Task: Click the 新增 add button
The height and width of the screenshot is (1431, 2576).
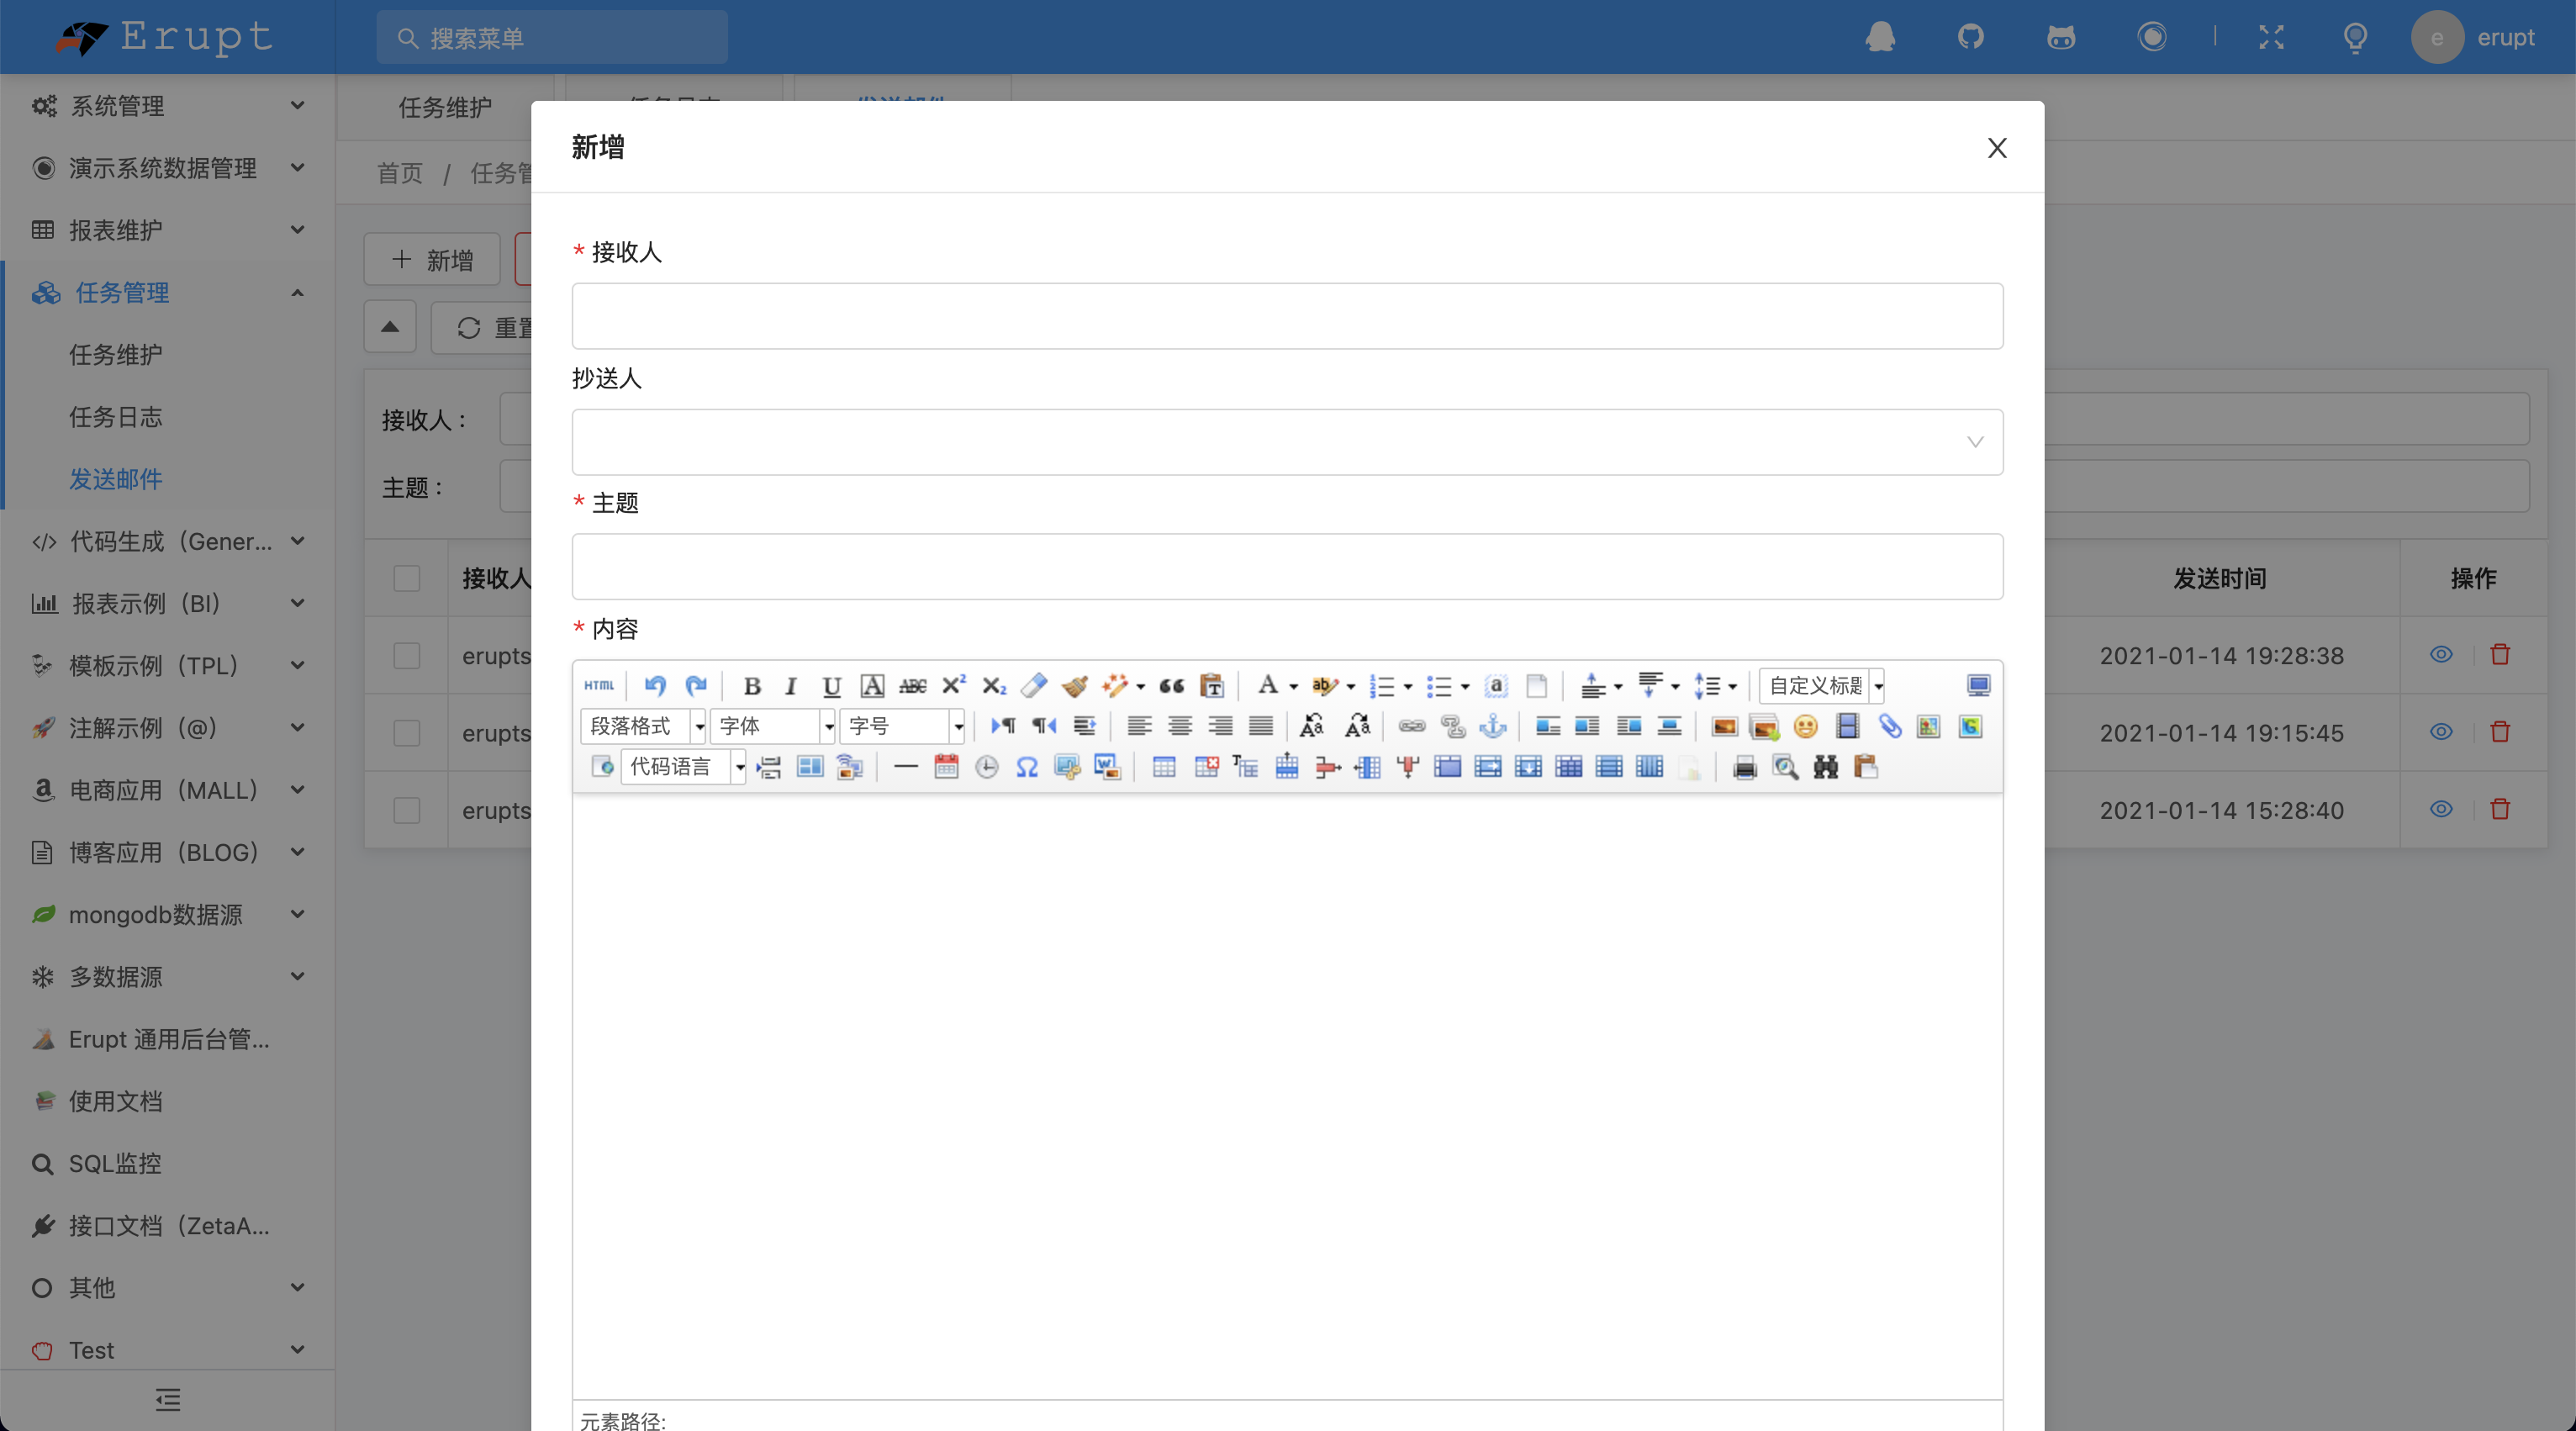Action: (x=432, y=260)
